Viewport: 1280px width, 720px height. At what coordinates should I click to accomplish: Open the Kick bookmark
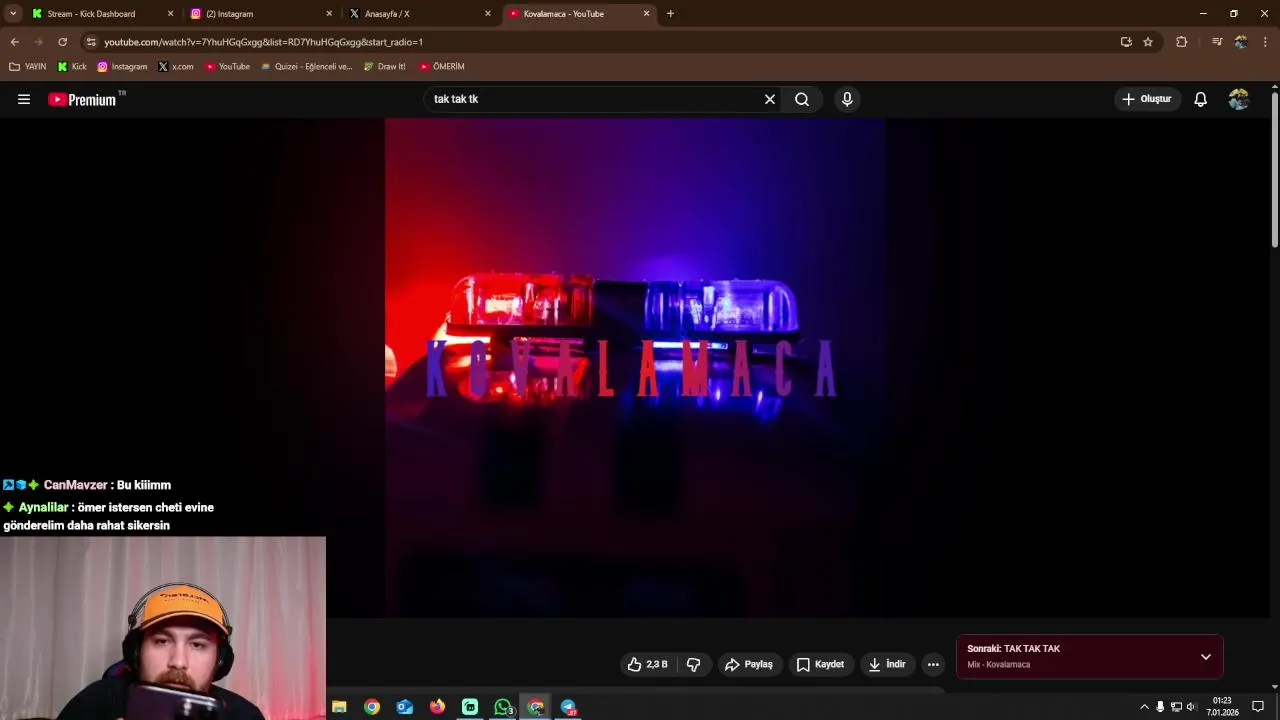point(72,67)
